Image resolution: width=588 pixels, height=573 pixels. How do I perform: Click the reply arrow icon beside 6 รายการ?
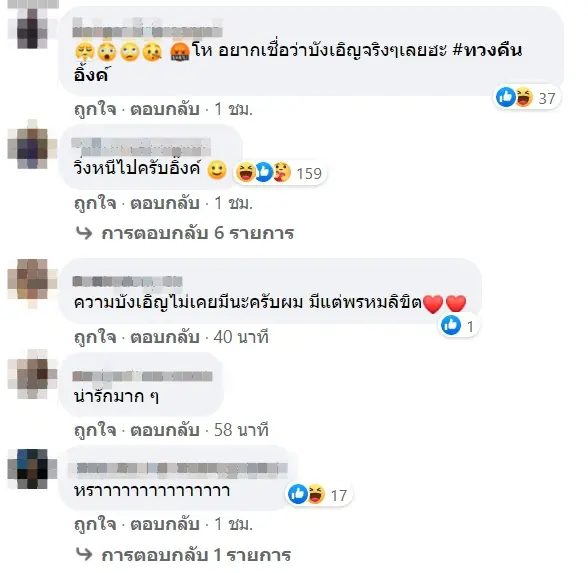84,233
